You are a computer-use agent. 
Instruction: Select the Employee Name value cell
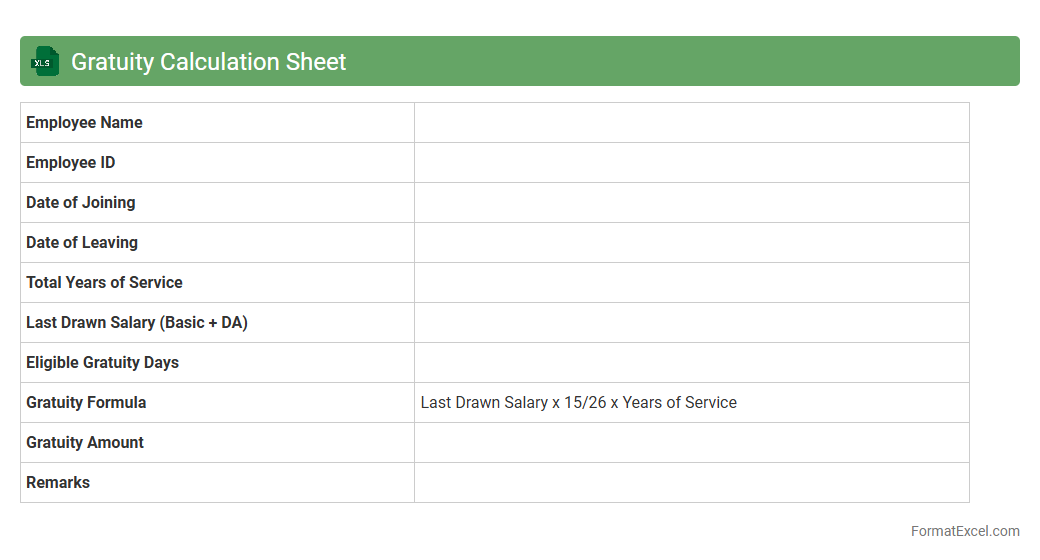coord(691,123)
